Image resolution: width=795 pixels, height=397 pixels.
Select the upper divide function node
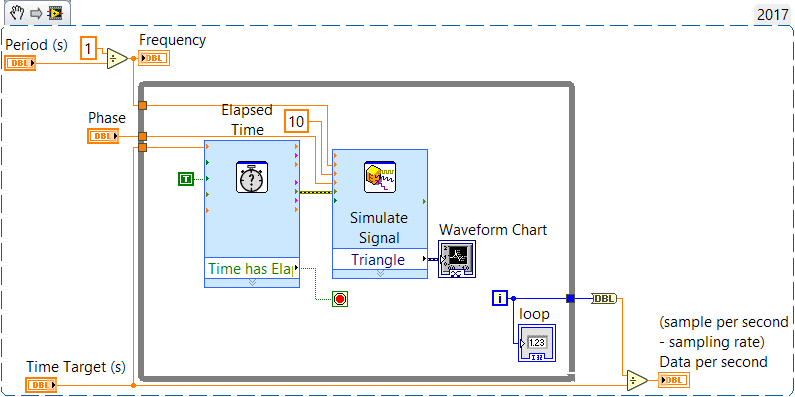tap(117, 59)
